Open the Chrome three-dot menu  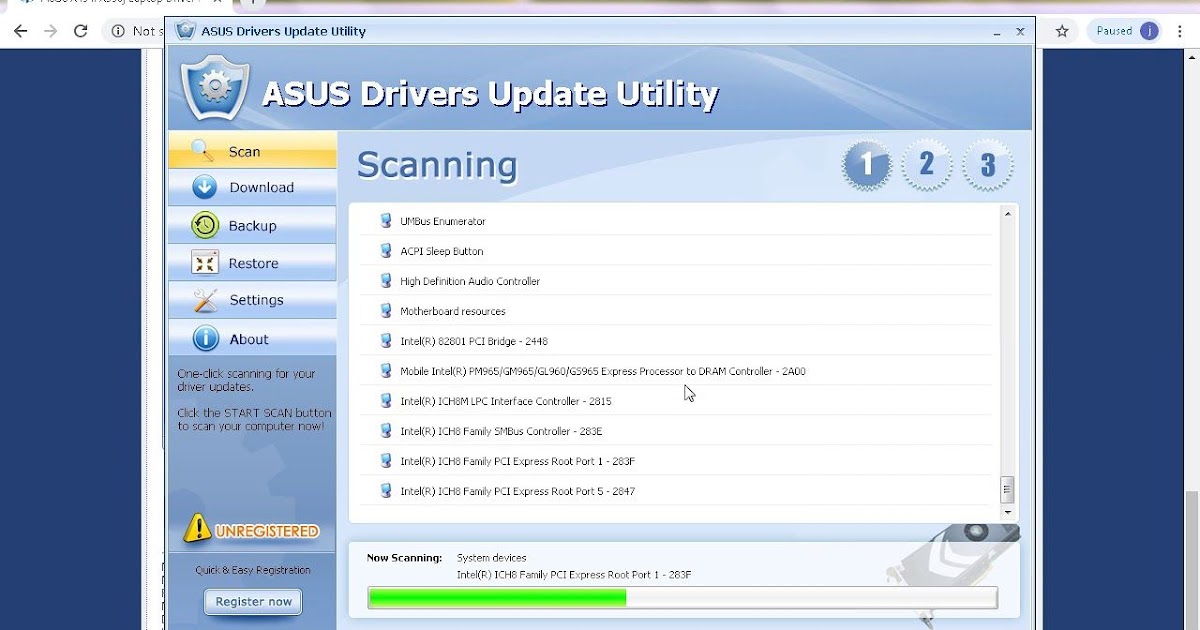tap(1181, 31)
